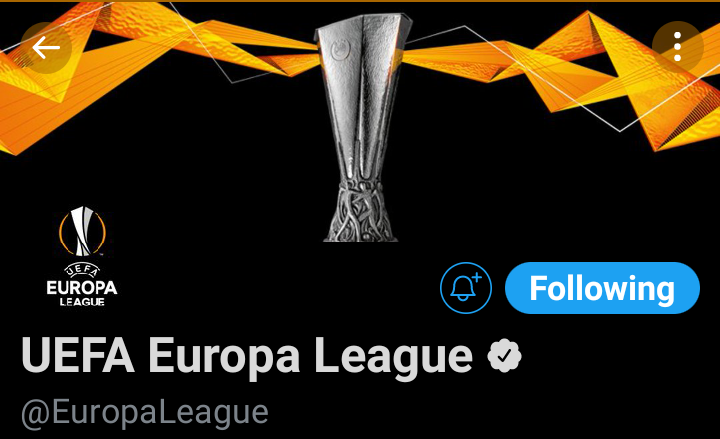
Task: Select the UEFA Europa League display name
Action: [247, 356]
